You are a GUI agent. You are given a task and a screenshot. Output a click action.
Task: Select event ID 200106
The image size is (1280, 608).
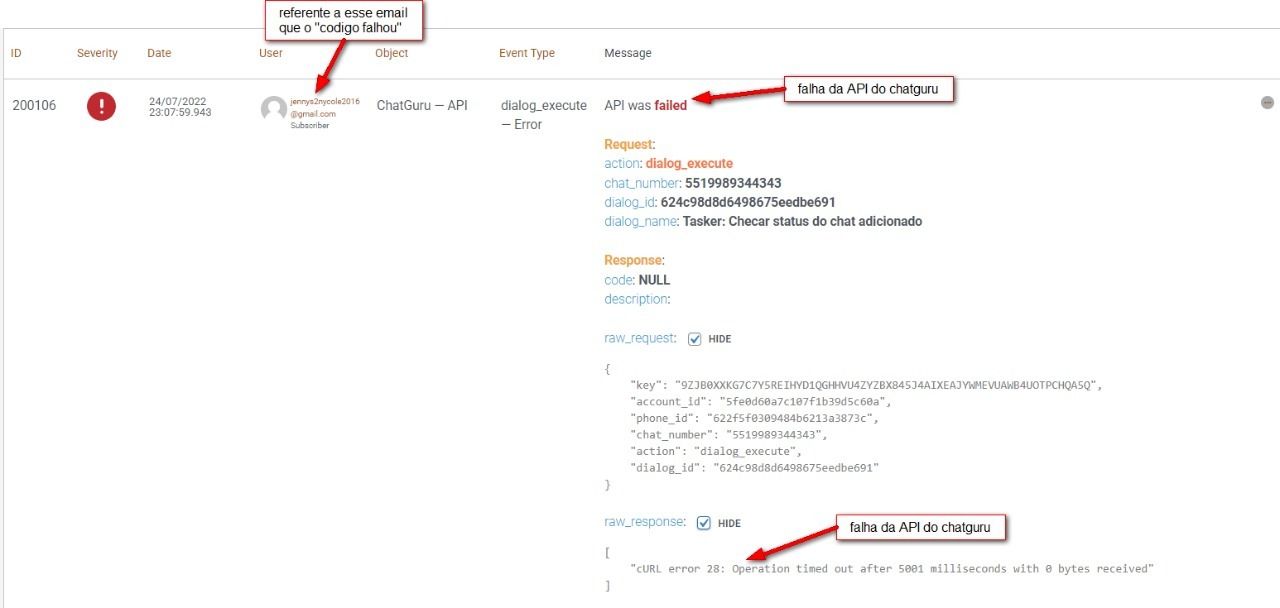pyautogui.click(x=34, y=105)
